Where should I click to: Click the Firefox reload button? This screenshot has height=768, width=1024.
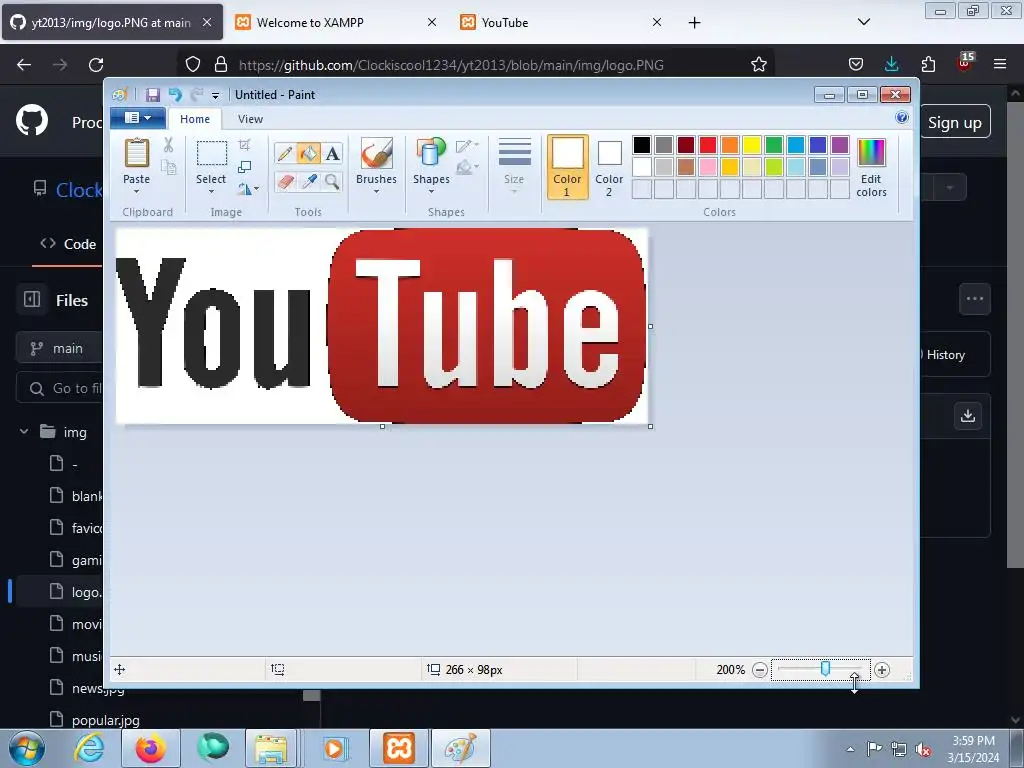click(x=96, y=65)
